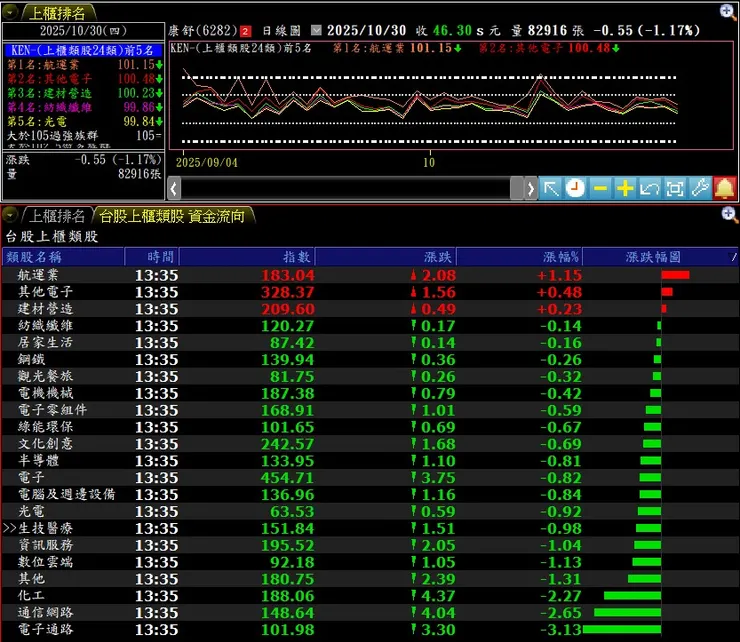This screenshot has width=740, height=642.
Task: Click chart legend 第1名:航運業 101.15
Action: 397,48
